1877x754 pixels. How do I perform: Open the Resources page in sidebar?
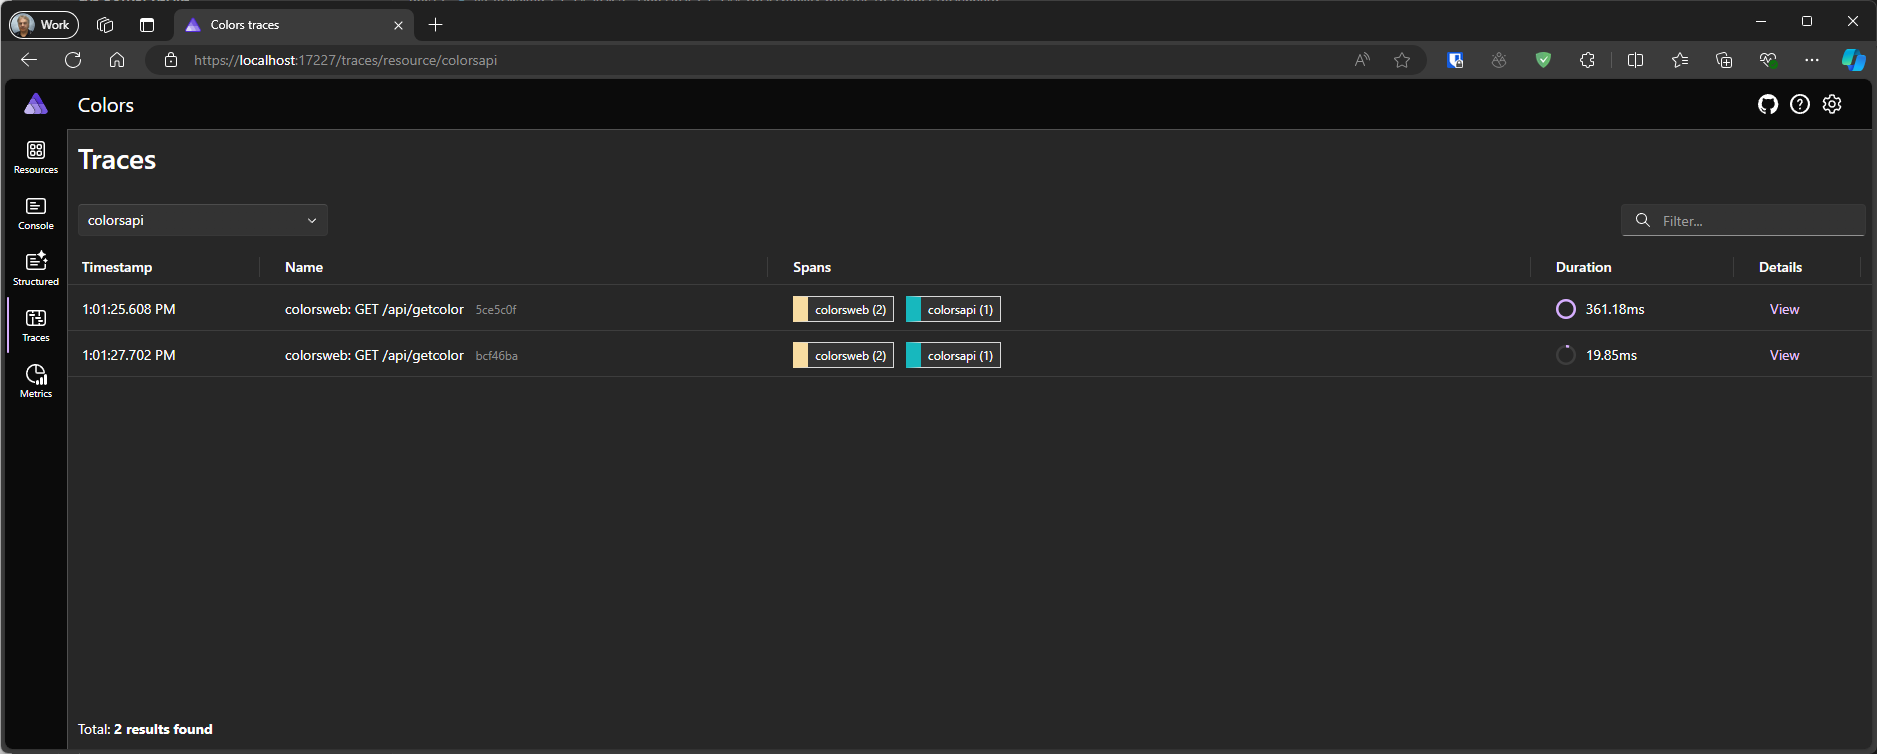36,157
